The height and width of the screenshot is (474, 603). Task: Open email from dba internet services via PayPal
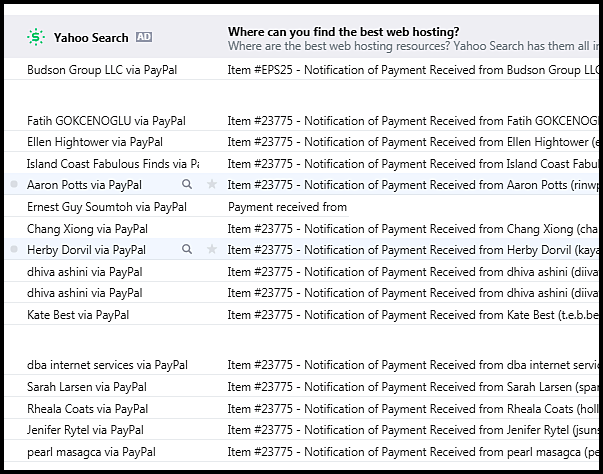(107, 365)
